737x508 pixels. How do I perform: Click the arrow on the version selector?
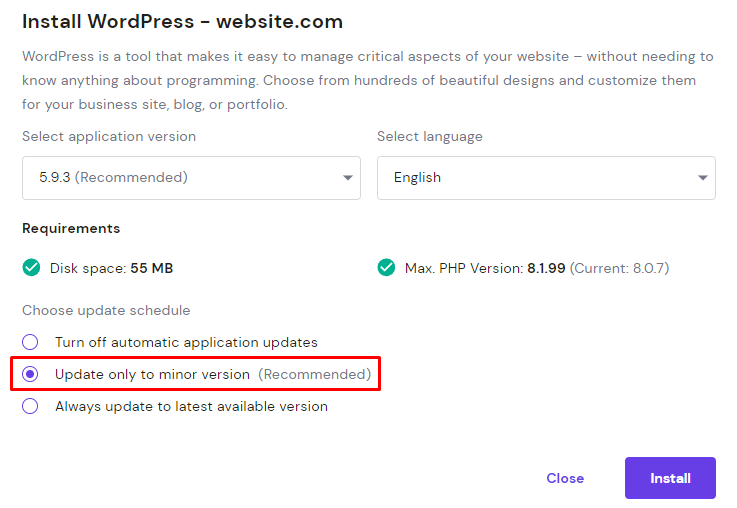coord(347,178)
